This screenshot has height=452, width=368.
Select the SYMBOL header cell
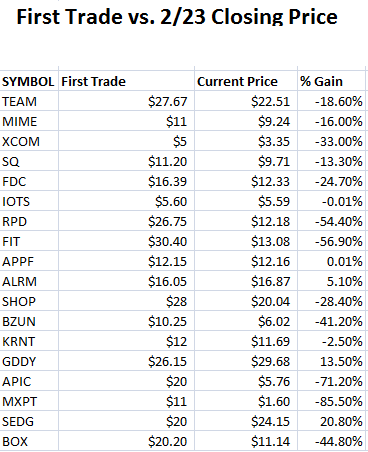29,81
